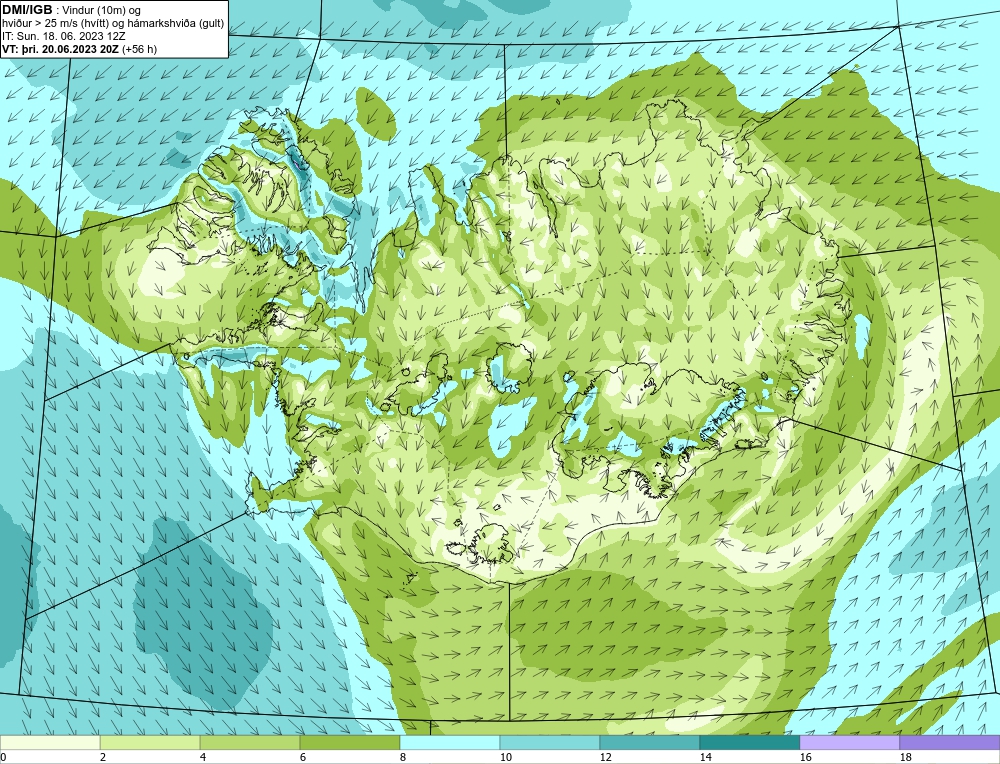Click the 8–10 m/s light cyan legend swatch
This screenshot has height=764, width=1000.
(x=450, y=742)
